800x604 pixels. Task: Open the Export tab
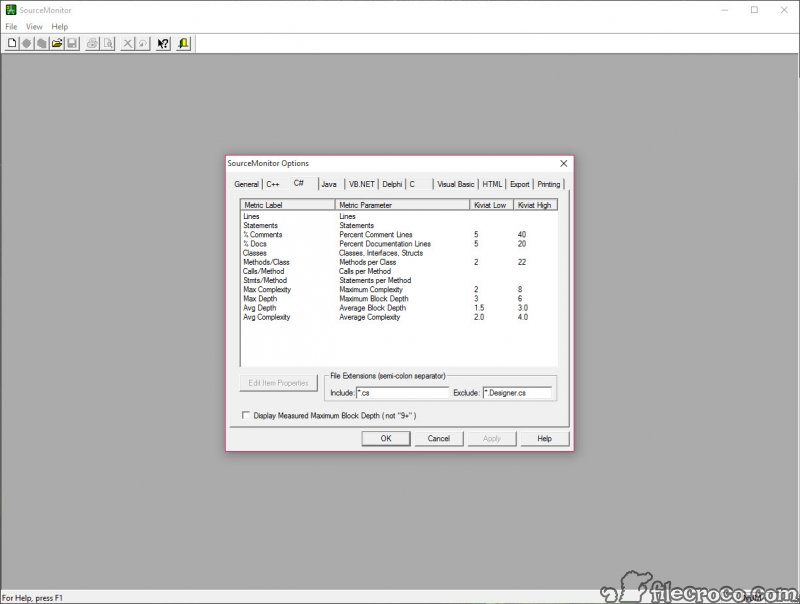point(520,184)
